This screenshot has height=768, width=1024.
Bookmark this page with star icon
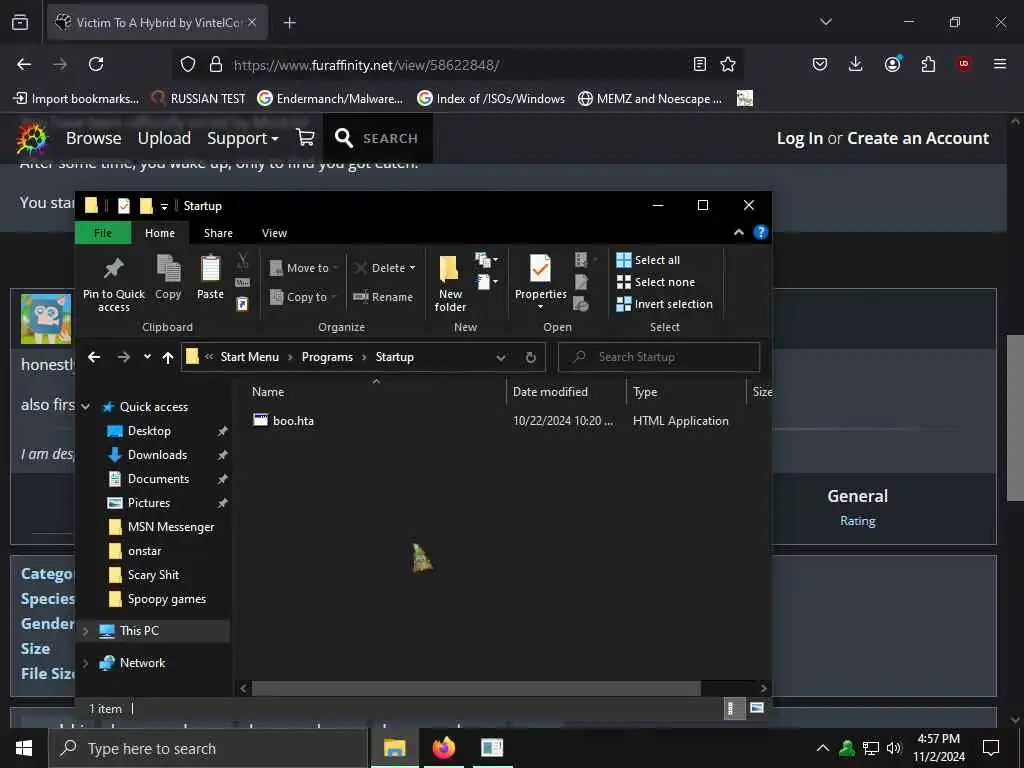coord(728,64)
